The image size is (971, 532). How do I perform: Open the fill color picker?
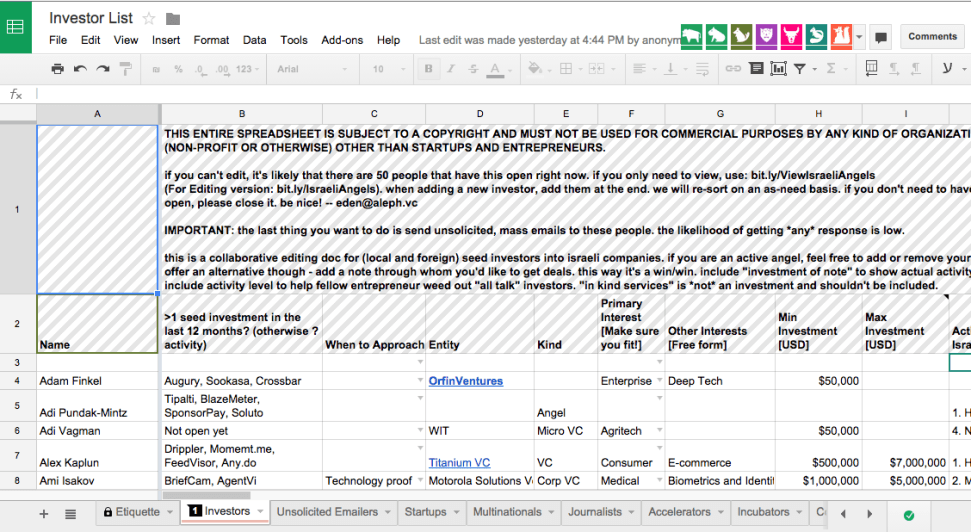click(x=538, y=69)
